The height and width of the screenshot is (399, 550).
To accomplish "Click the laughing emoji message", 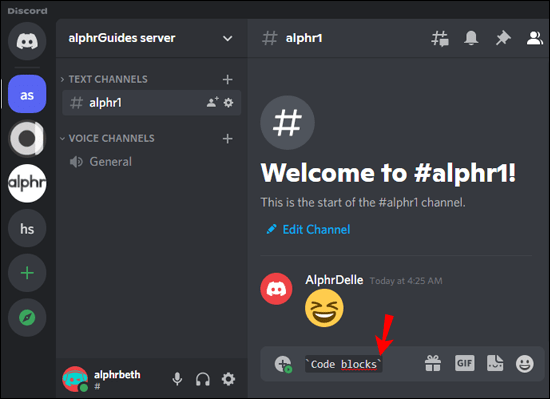I will tap(324, 308).
